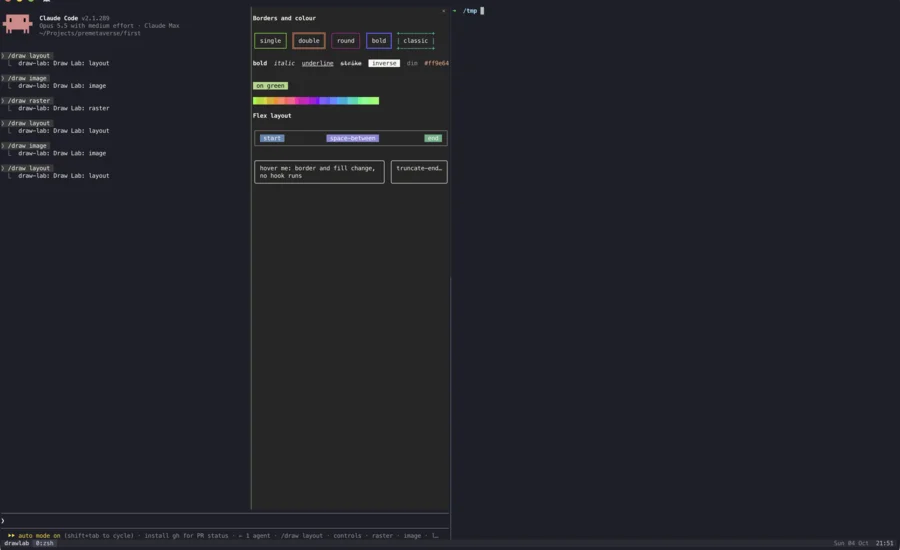This screenshot has height=550, width=900.
Task: Select the green single border box
Action: pyautogui.click(x=270, y=41)
